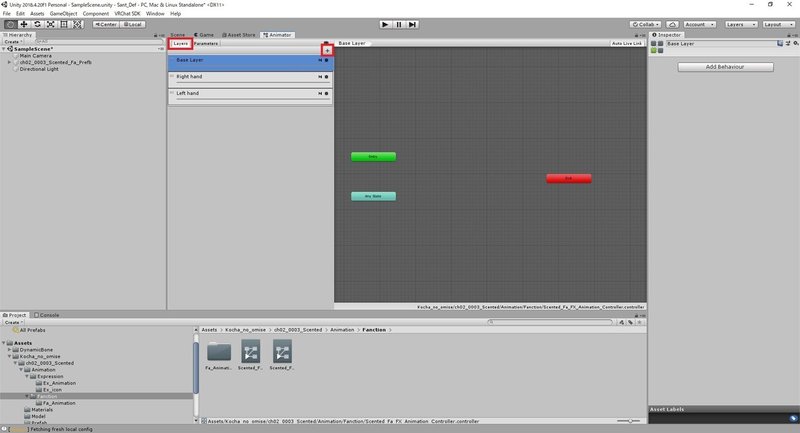Click the red Exit state node

tap(569, 179)
